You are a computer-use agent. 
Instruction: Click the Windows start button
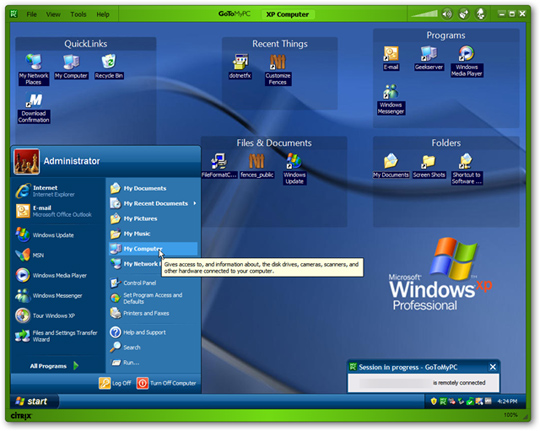coord(34,401)
